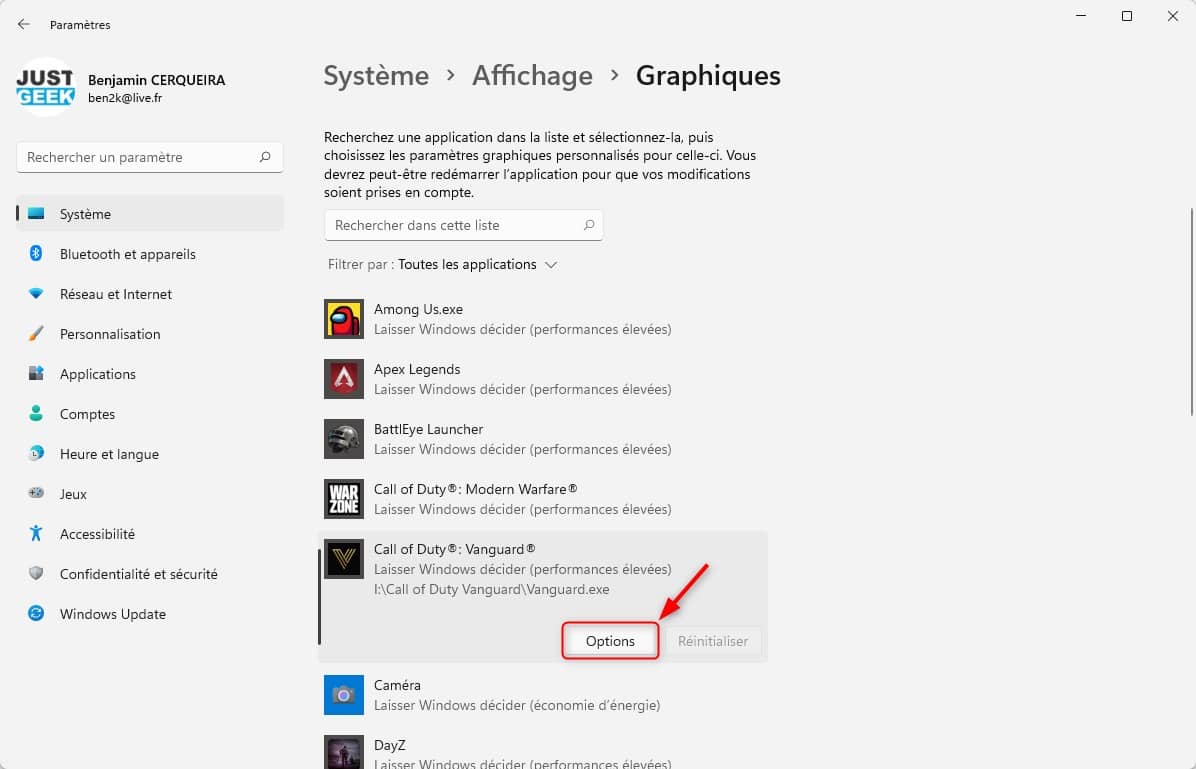
Task: Select the Apex Legends entry
Action: pyautogui.click(x=543, y=379)
